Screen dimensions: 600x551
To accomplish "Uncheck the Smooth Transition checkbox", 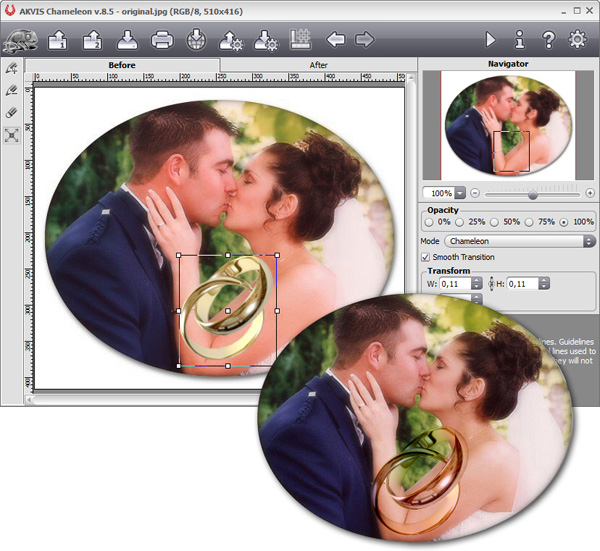I will click(425, 258).
